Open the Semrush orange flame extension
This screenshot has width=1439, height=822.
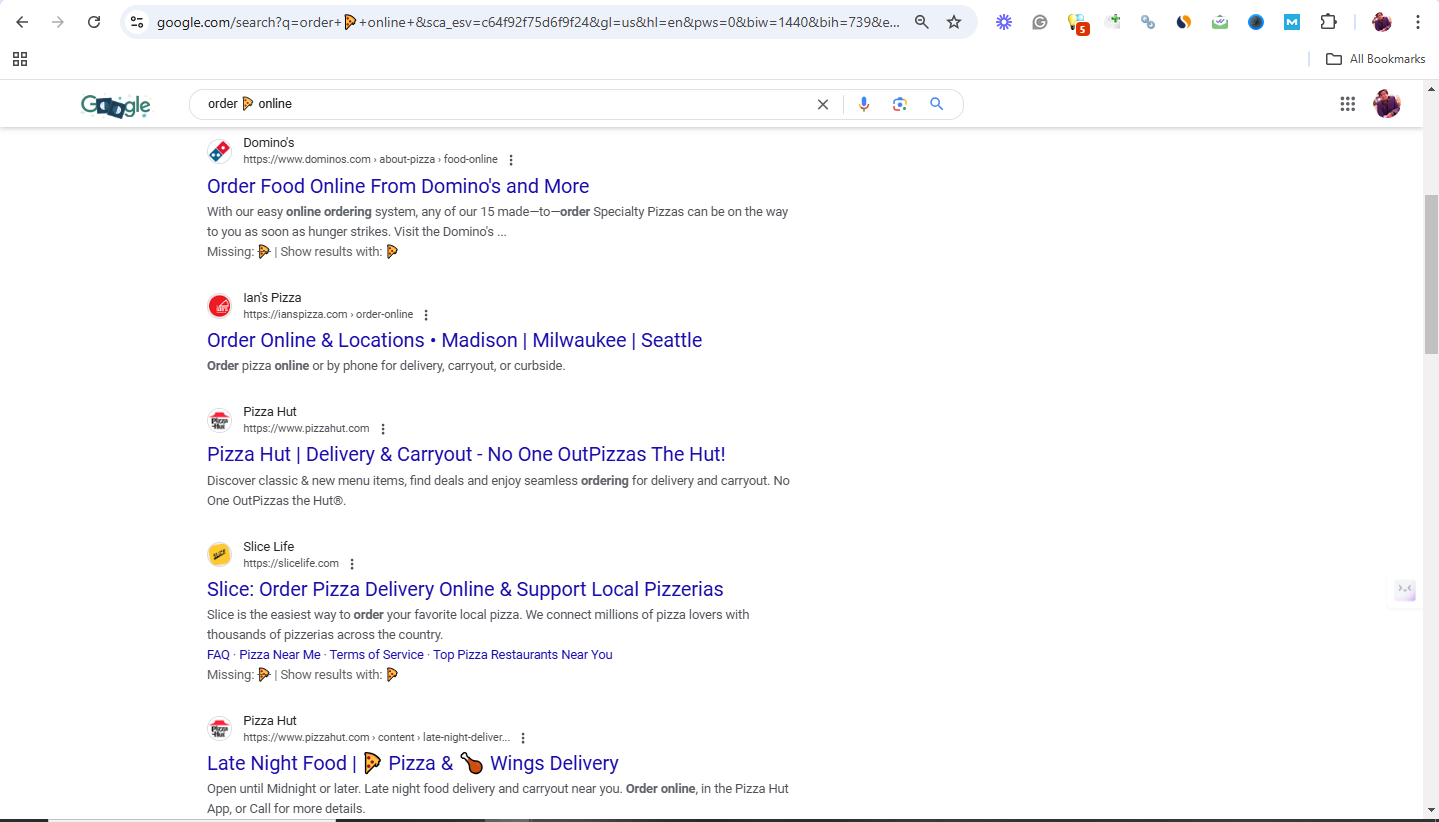(x=1184, y=22)
